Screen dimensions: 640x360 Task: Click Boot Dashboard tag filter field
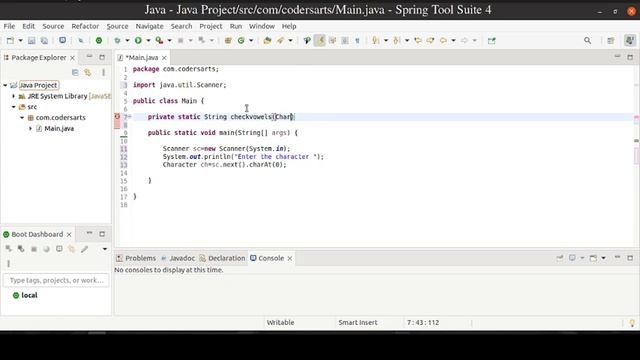pos(56,280)
